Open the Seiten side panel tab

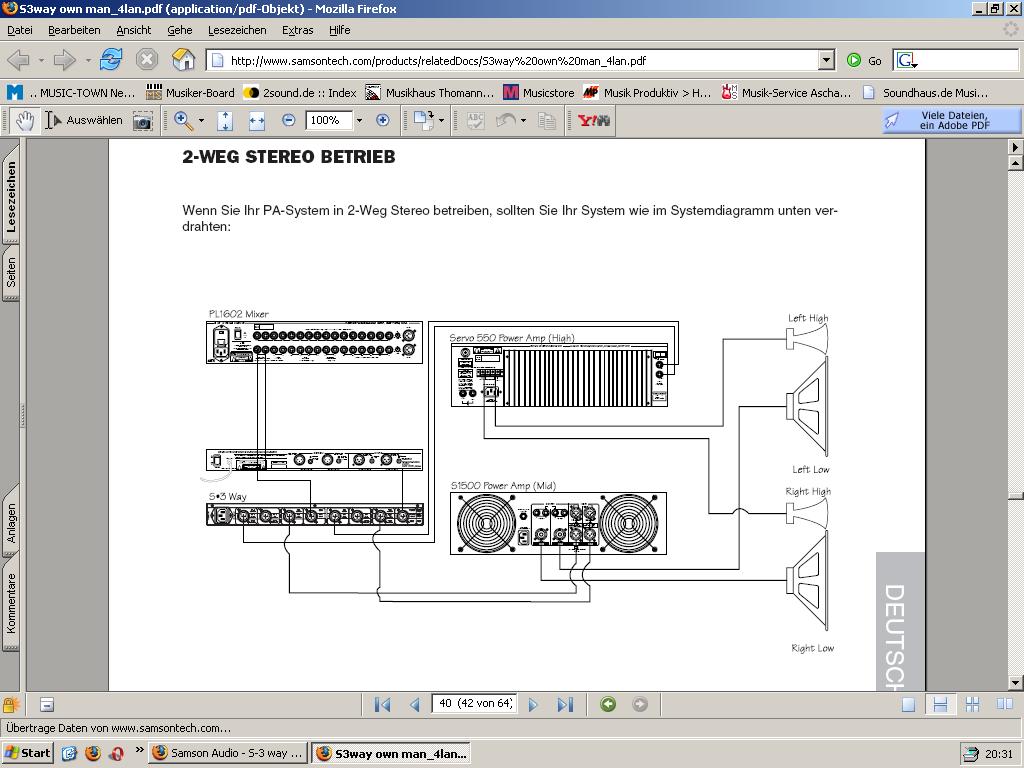pos(11,273)
